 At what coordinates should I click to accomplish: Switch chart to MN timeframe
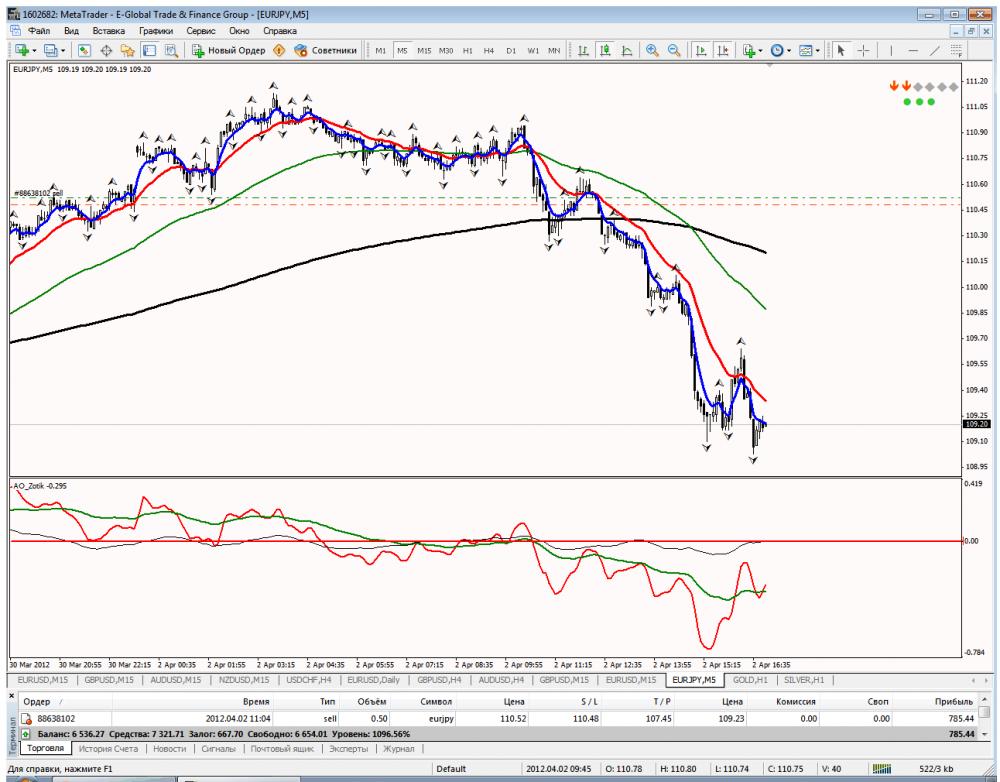click(554, 50)
